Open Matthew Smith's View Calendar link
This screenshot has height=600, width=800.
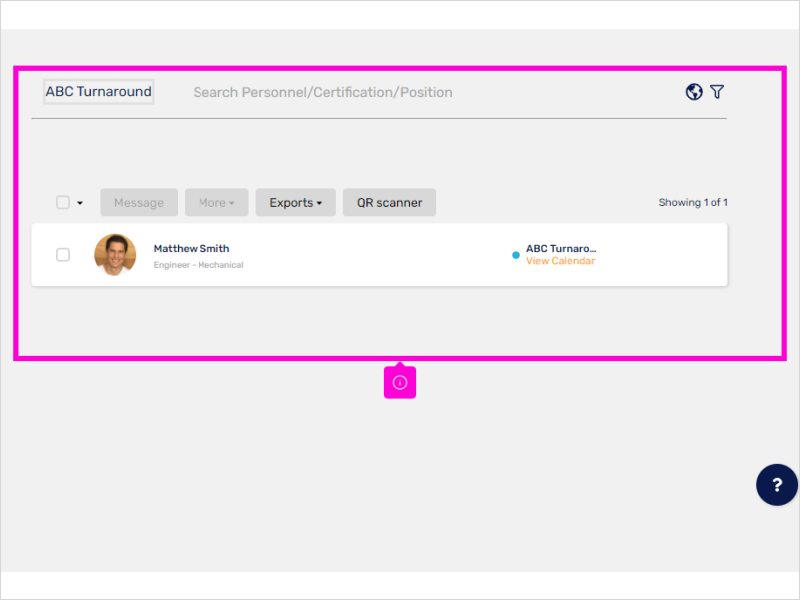coord(560,261)
